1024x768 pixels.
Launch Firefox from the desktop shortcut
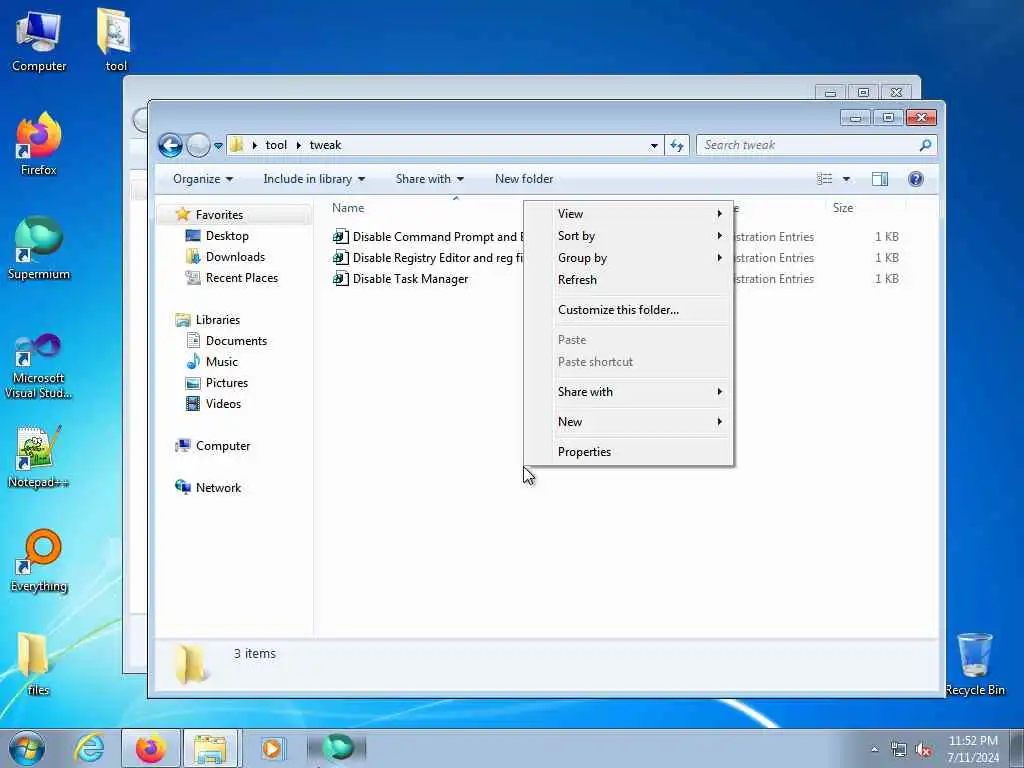(39, 144)
